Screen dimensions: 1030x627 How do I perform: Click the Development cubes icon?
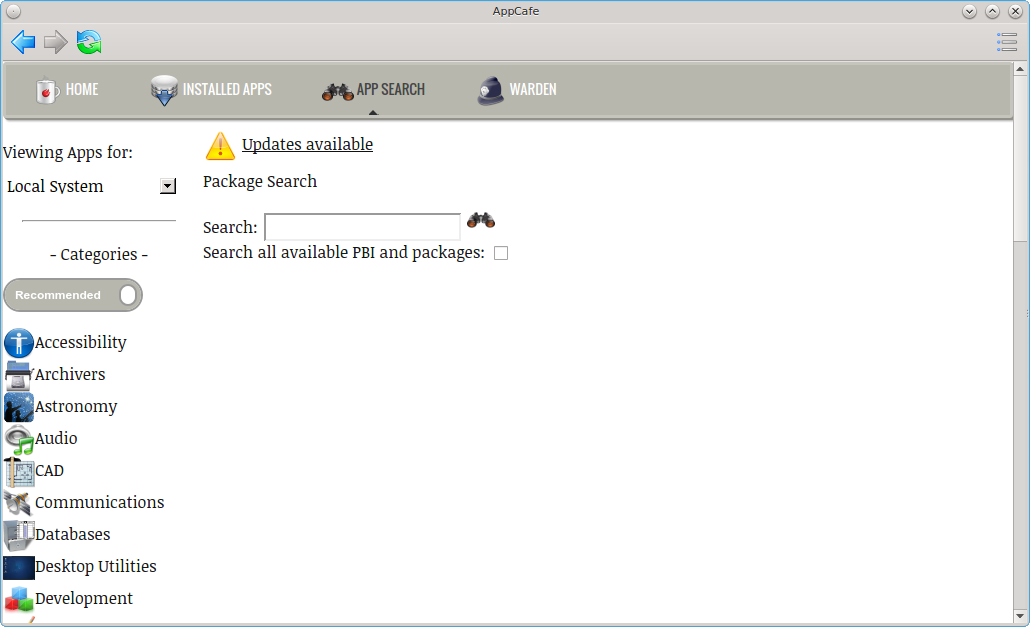[18, 599]
